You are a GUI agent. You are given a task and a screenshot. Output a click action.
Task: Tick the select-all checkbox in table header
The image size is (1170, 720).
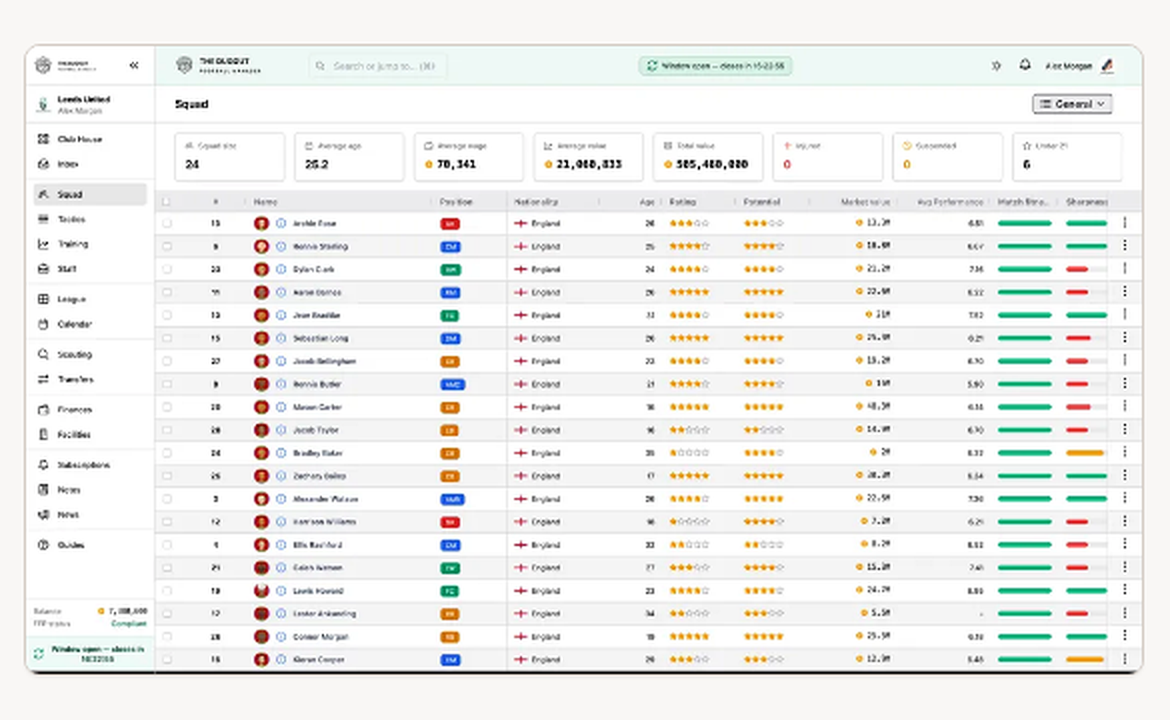coord(166,201)
